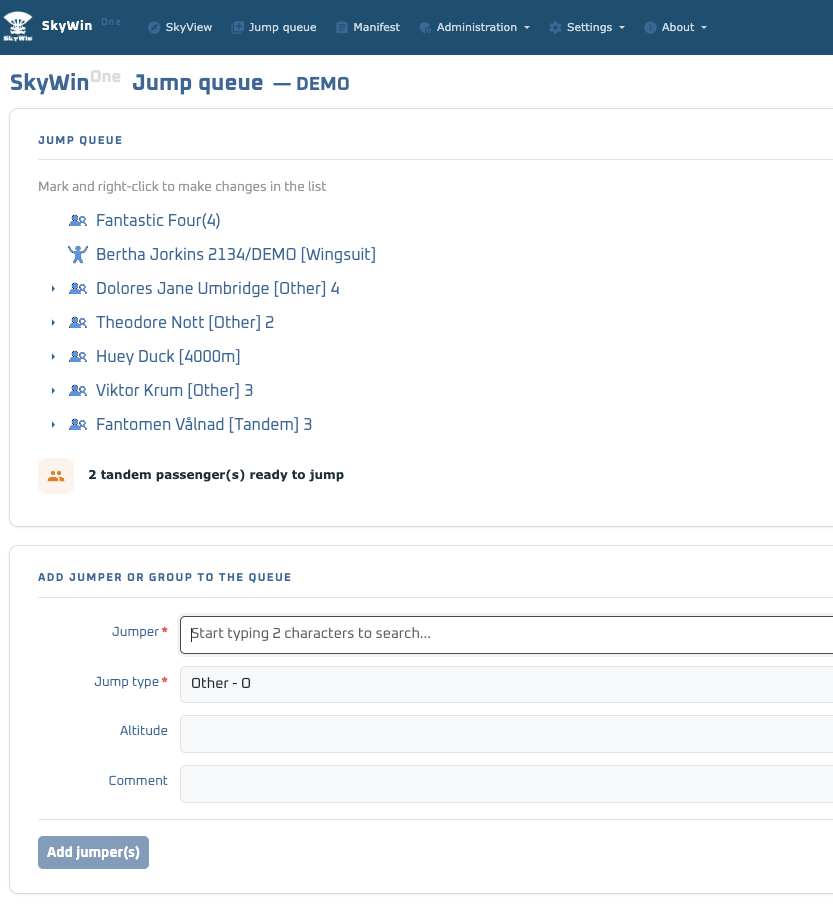Open the Jump type dropdown

(506, 684)
